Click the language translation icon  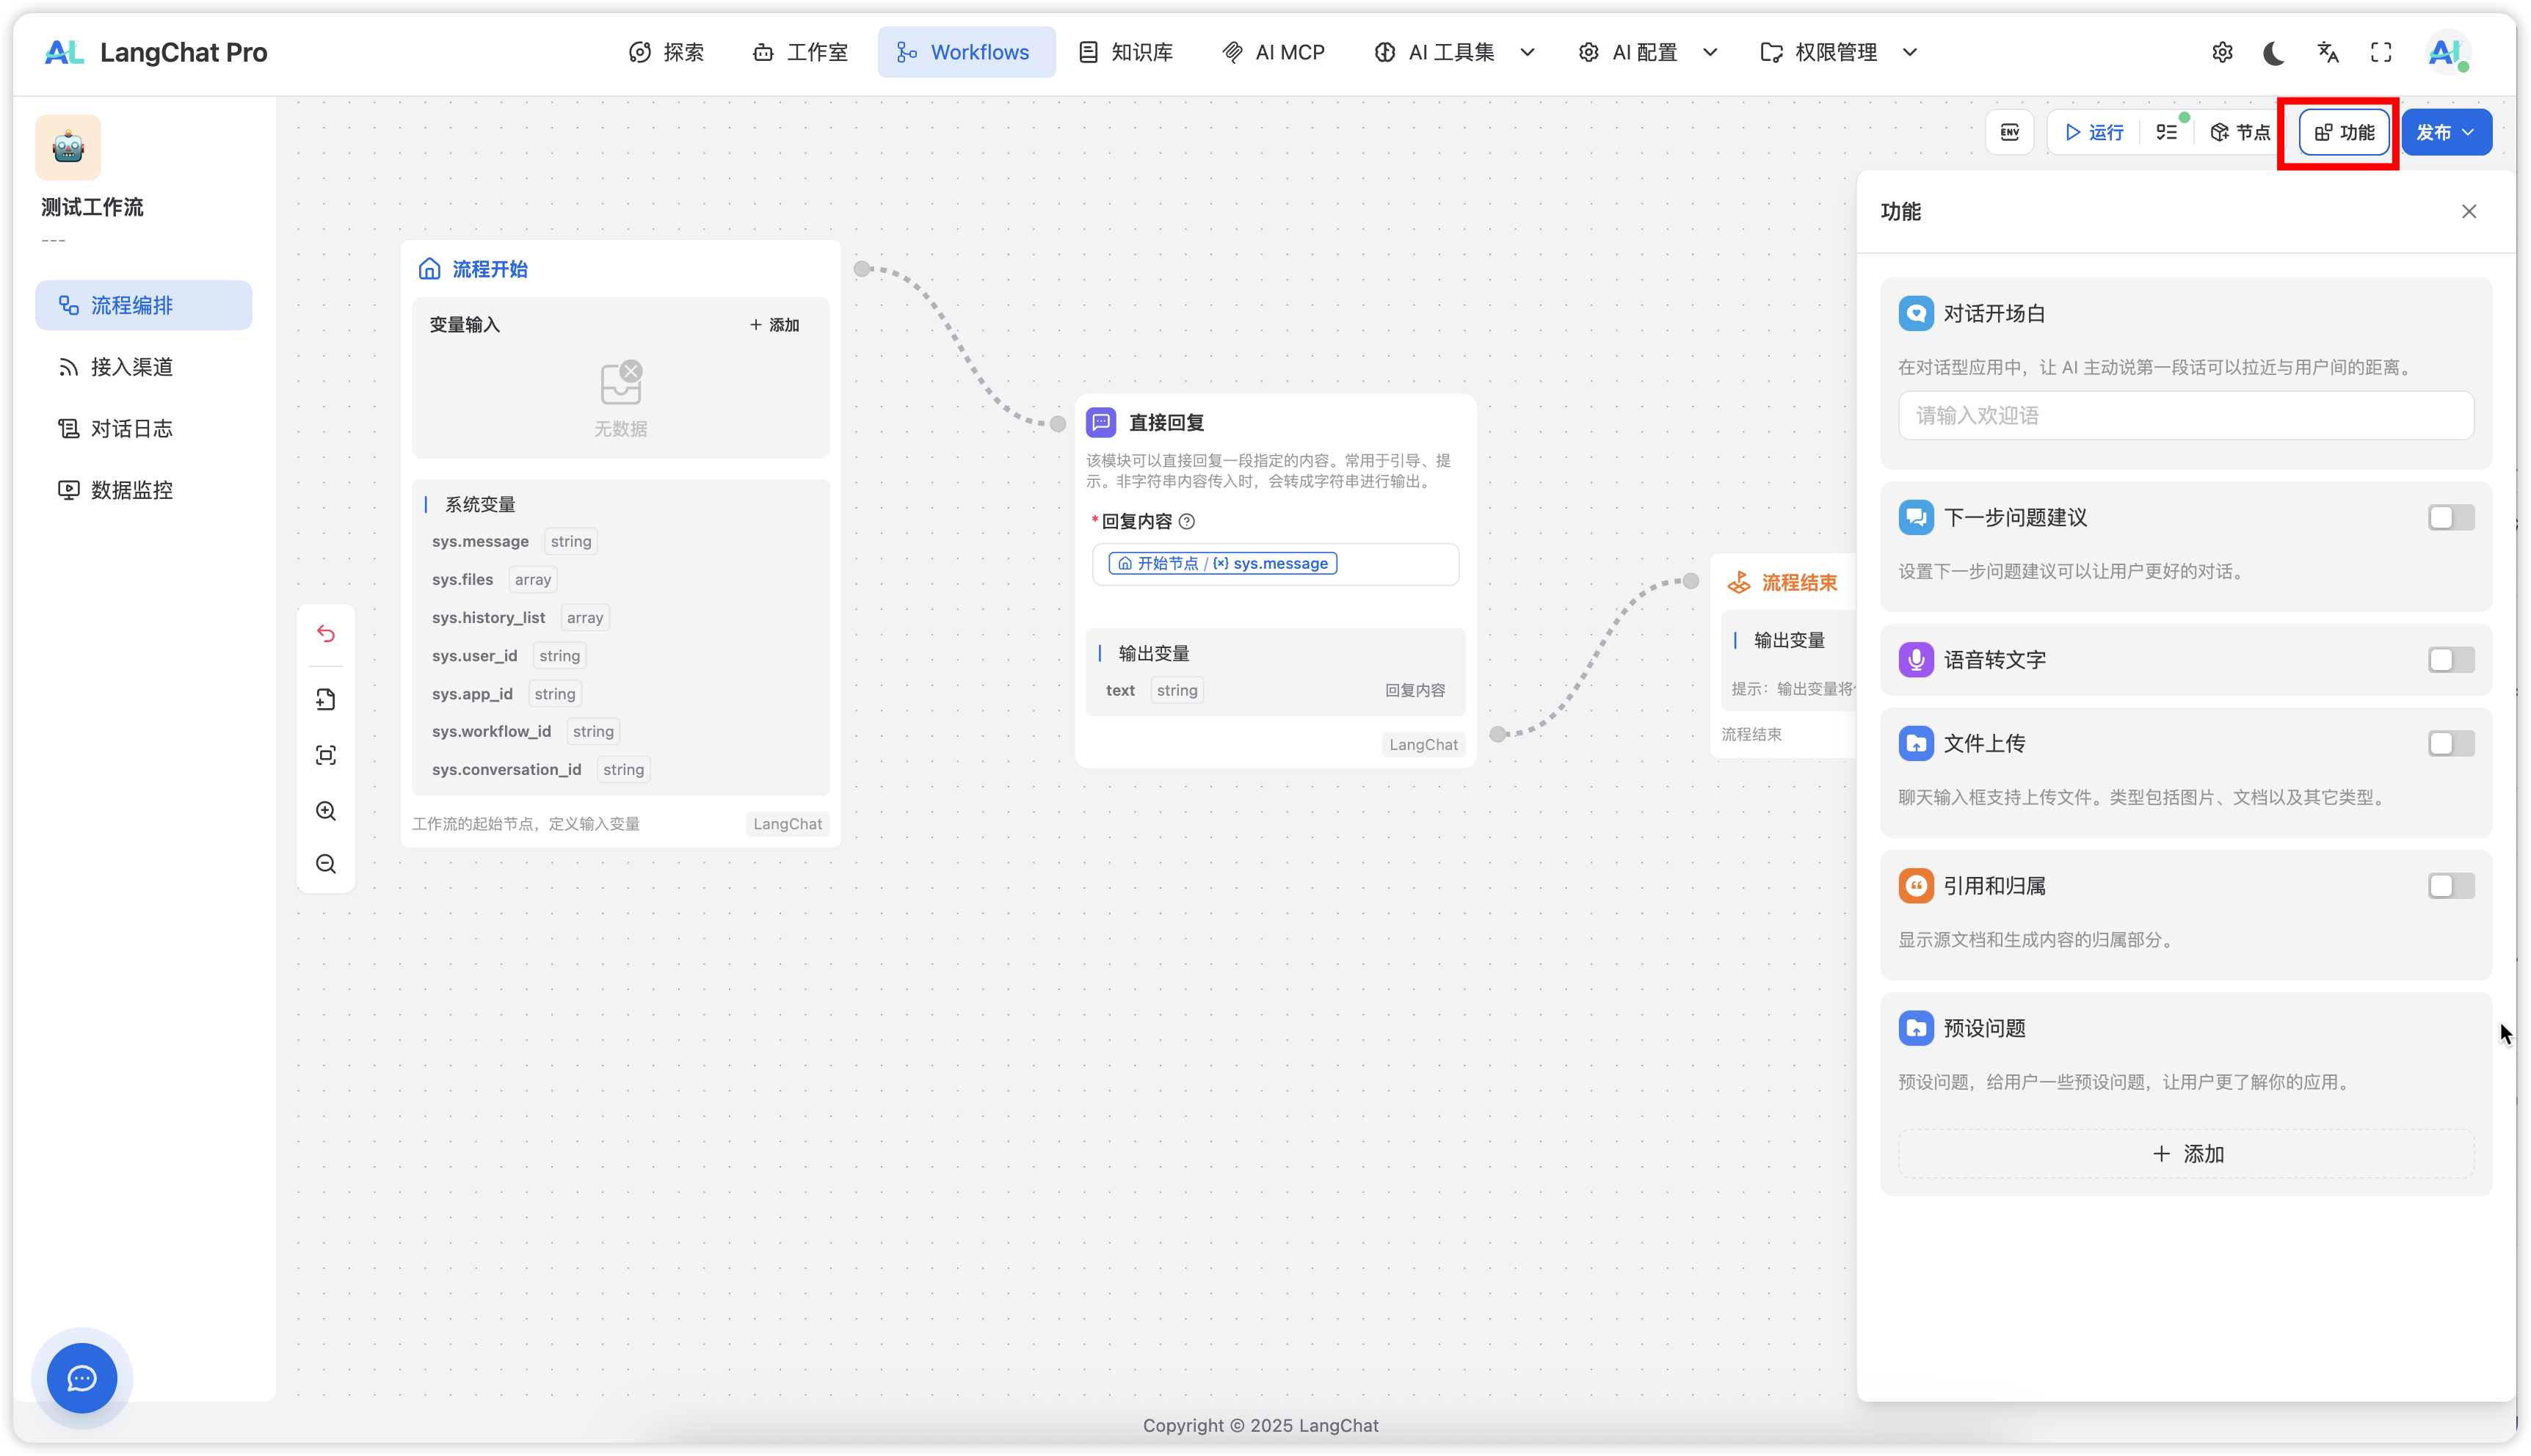(x=2328, y=52)
